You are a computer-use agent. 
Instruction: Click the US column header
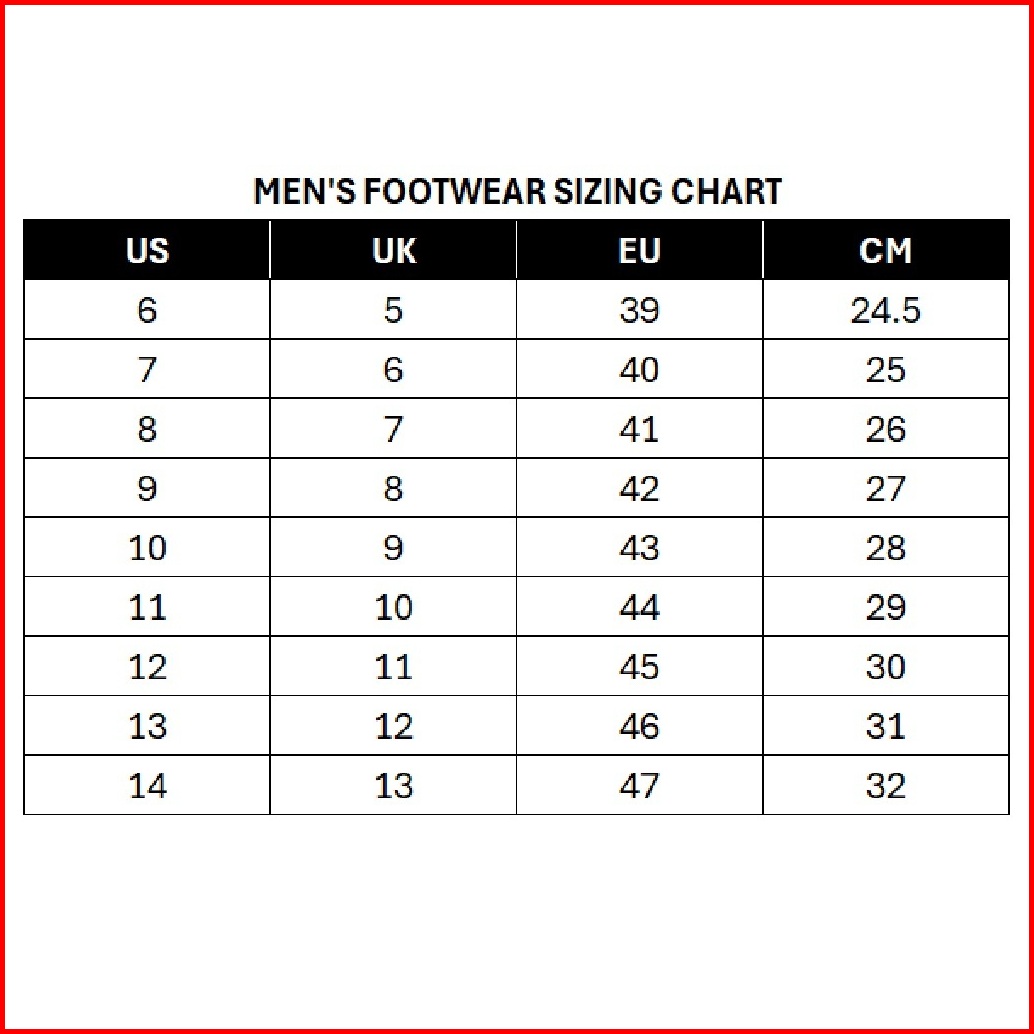coord(147,250)
